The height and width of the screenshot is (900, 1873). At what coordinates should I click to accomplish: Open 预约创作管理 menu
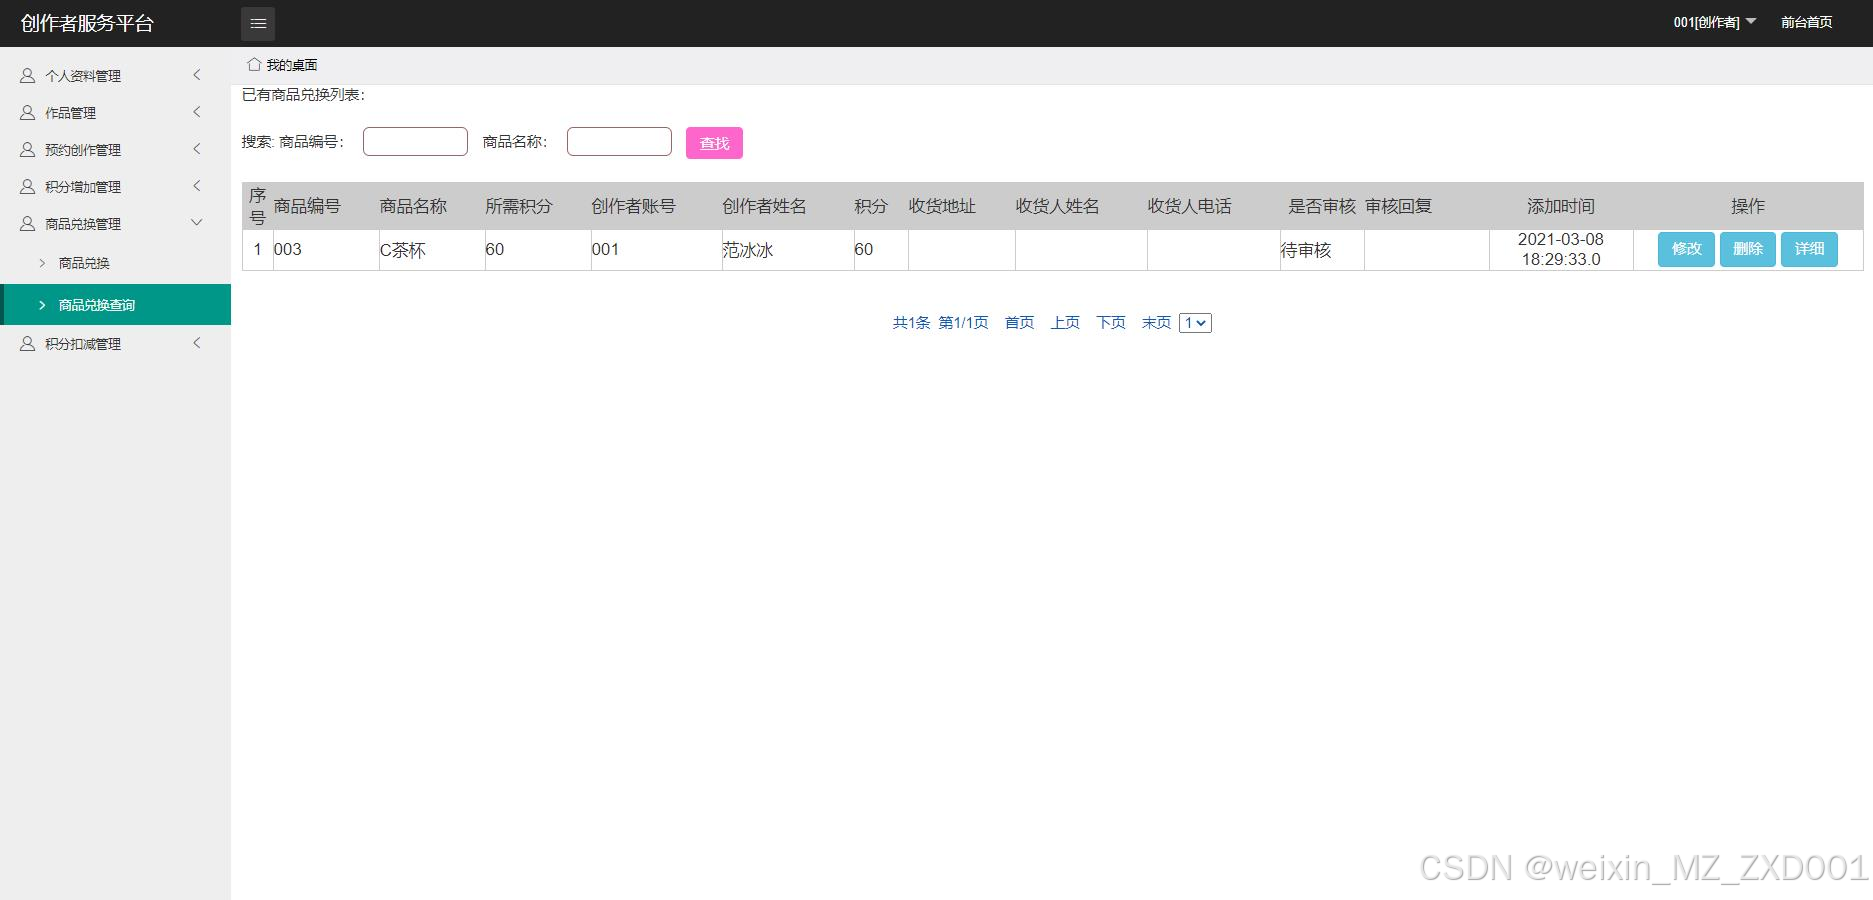coord(115,149)
